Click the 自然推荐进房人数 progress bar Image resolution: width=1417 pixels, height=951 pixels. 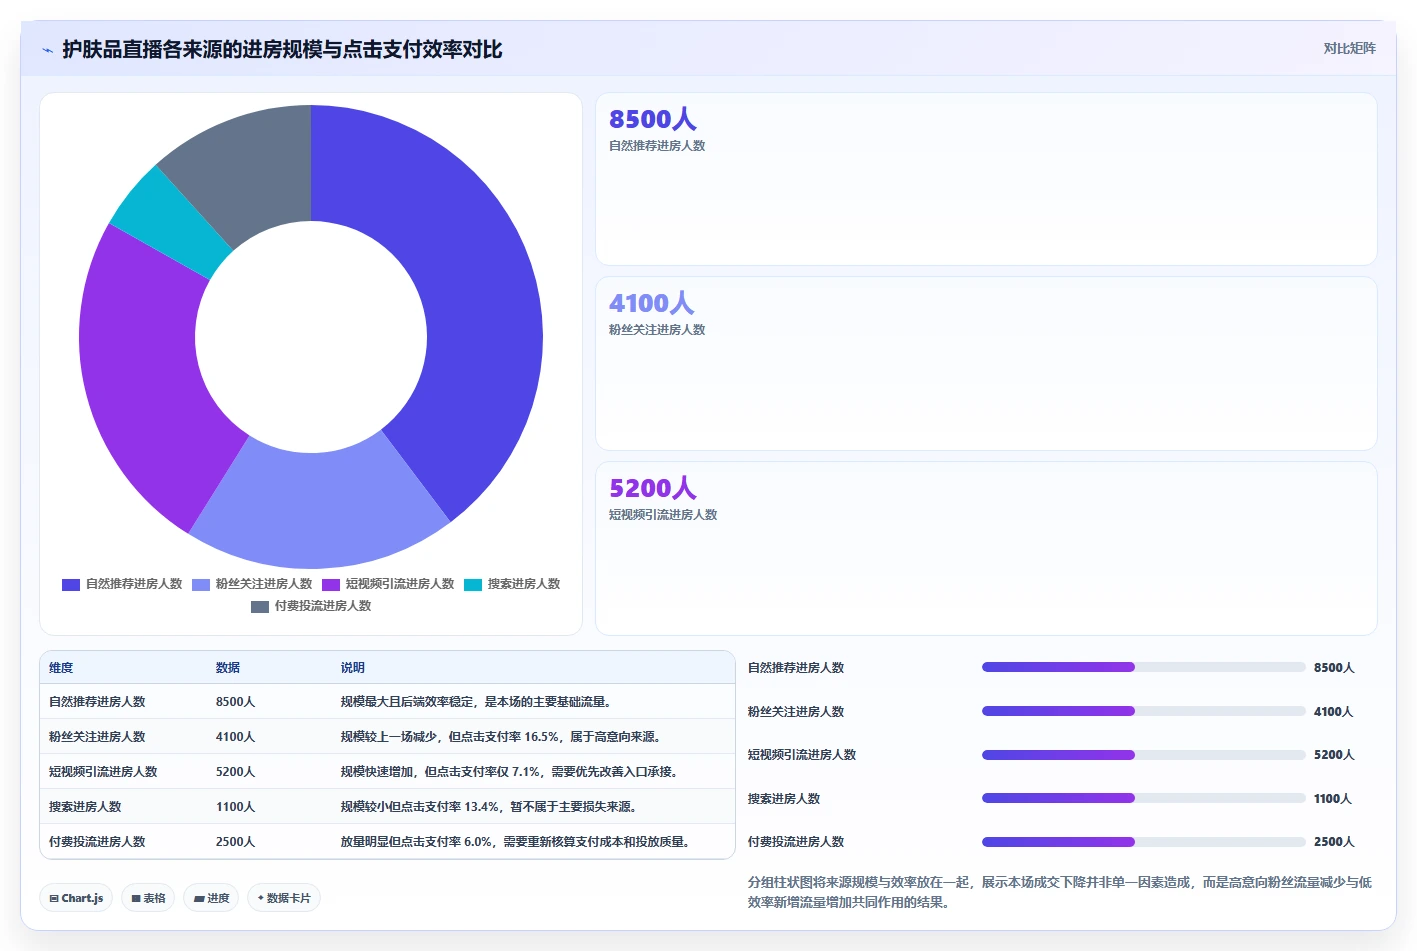(1143, 667)
